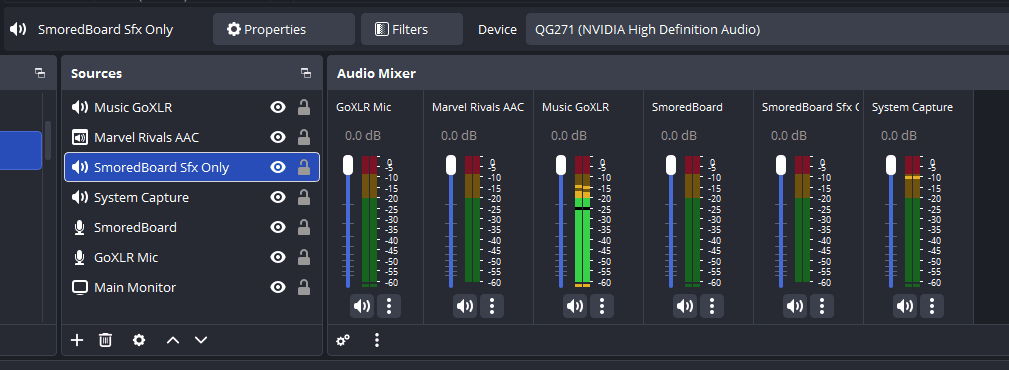Hide the Marvel Rivals AAC source
The height and width of the screenshot is (370, 1009).
278,137
